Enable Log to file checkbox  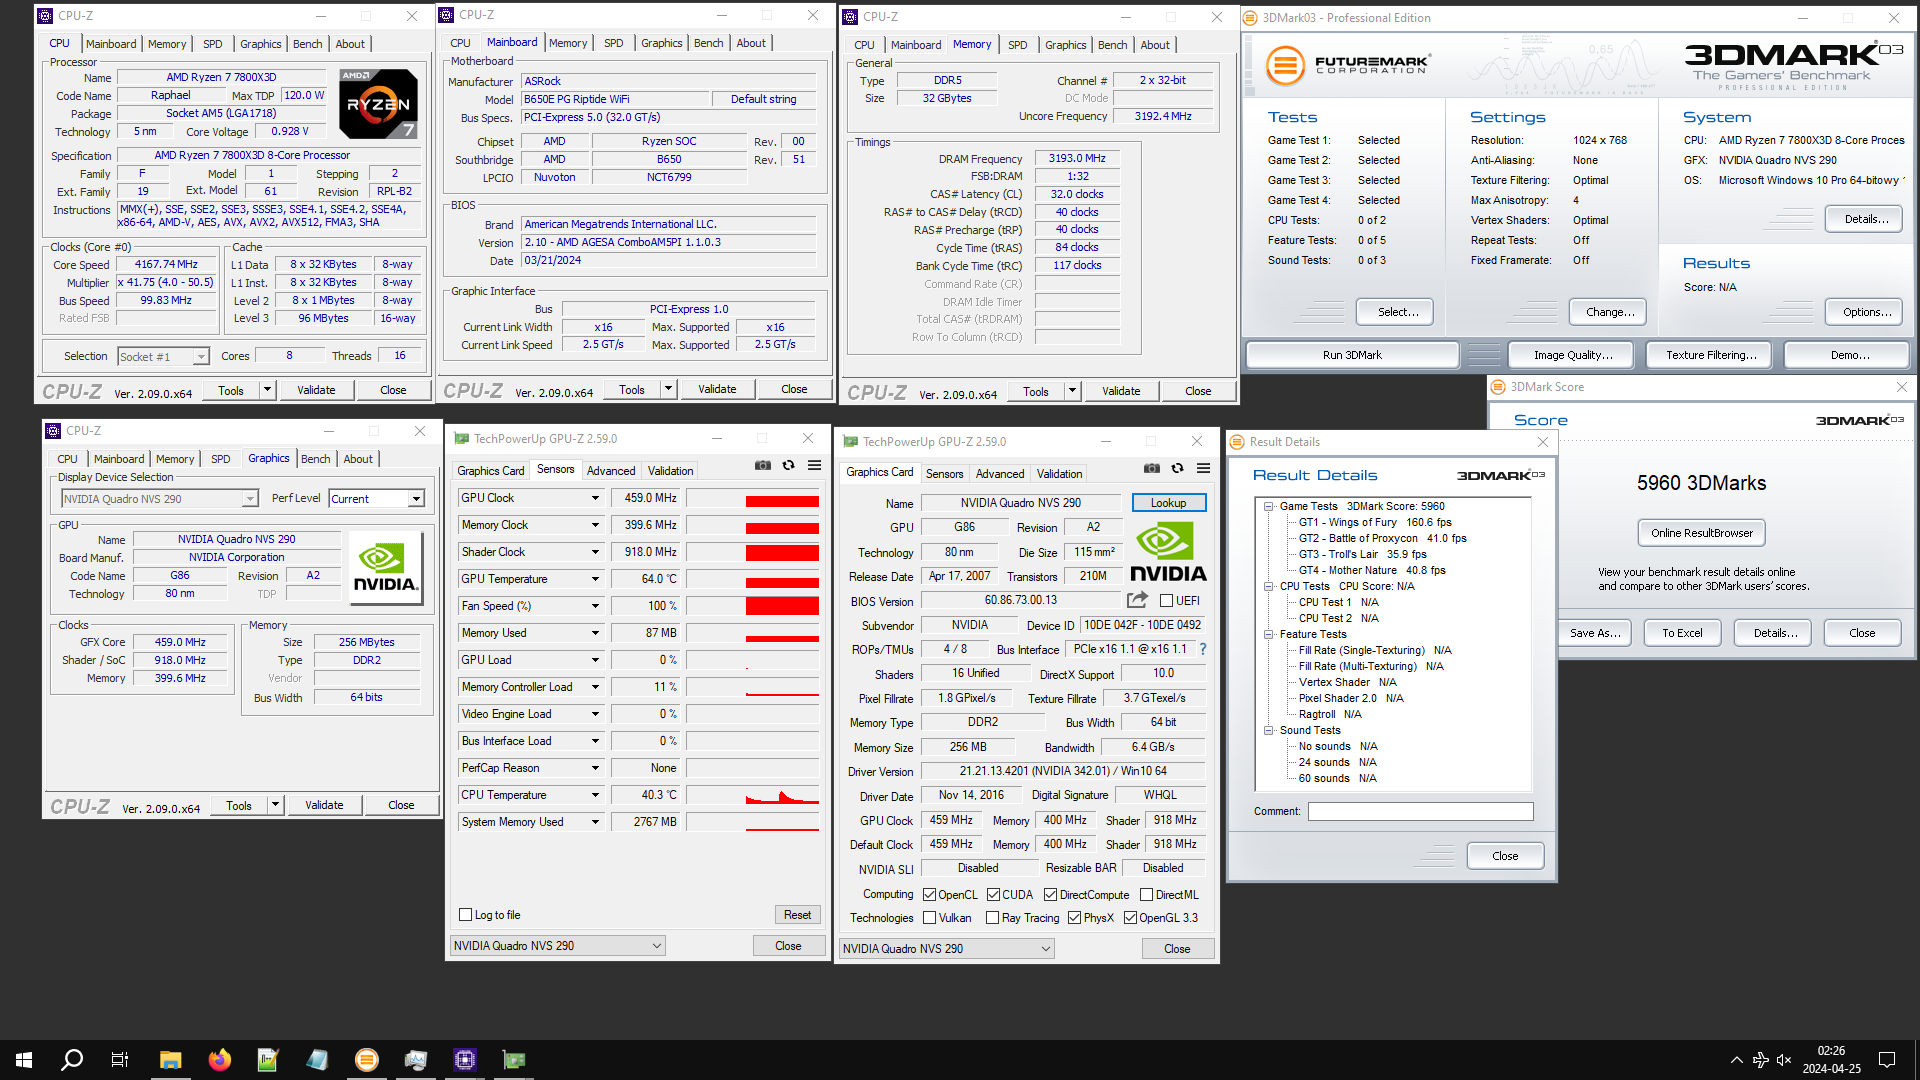click(465, 915)
